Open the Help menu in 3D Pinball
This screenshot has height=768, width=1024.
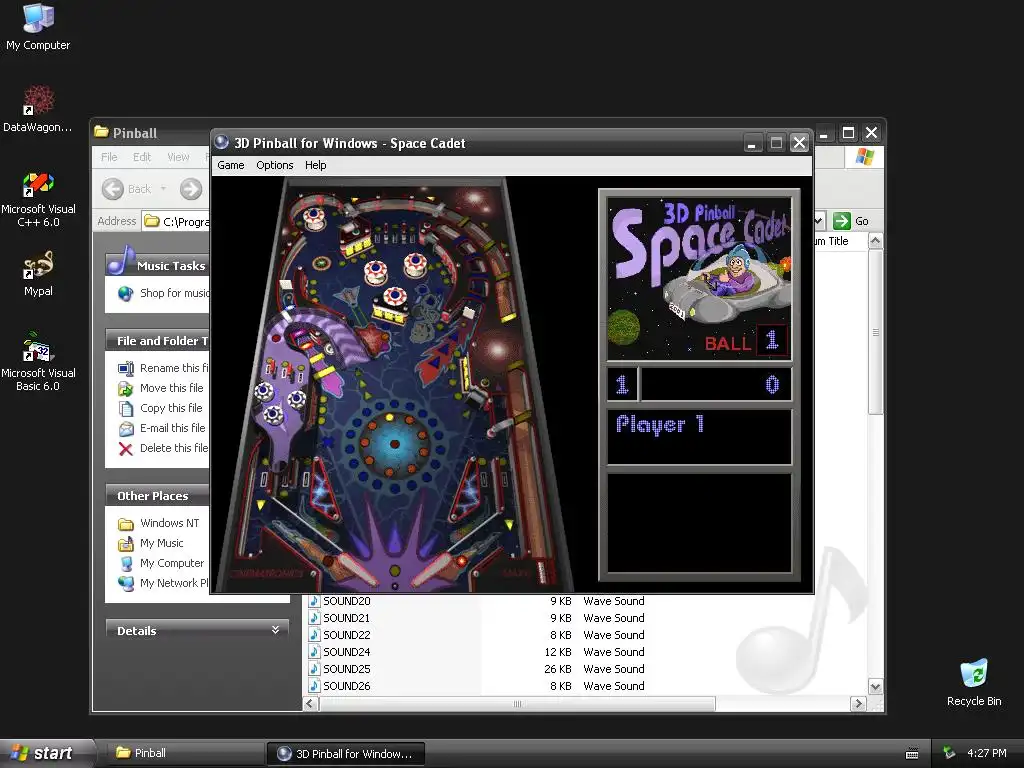click(315, 165)
